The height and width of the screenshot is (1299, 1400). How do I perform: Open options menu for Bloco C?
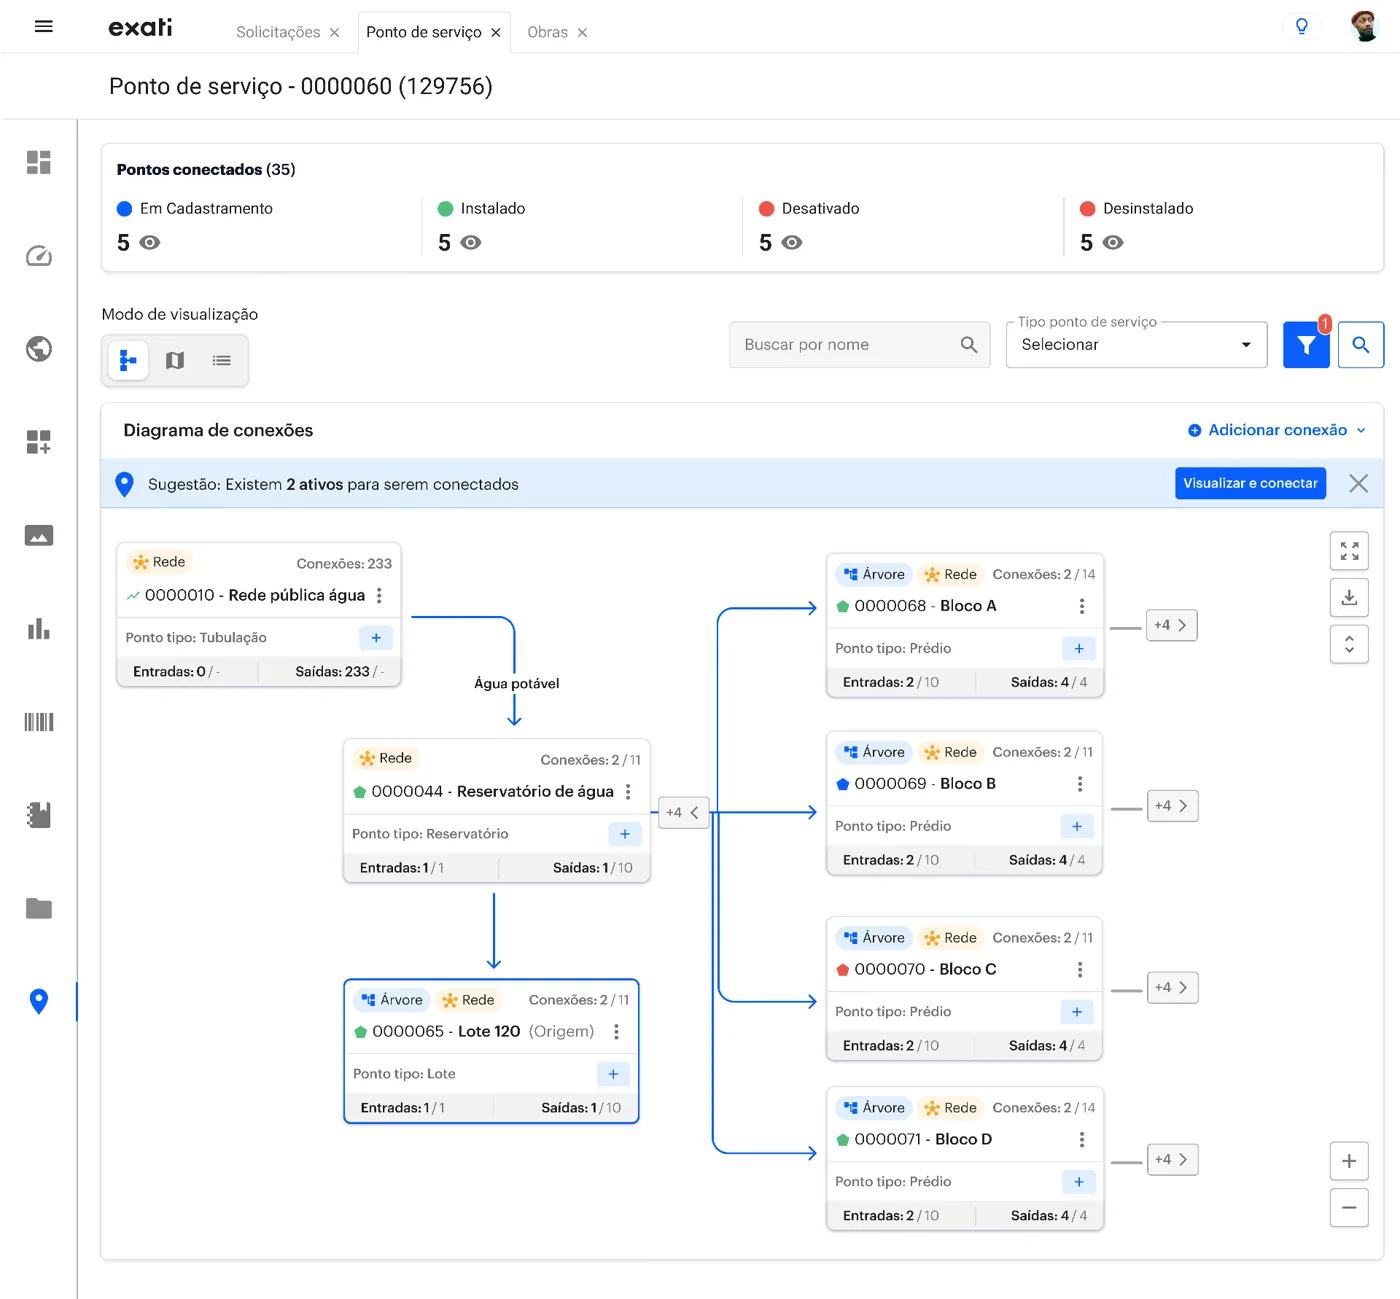point(1080,970)
